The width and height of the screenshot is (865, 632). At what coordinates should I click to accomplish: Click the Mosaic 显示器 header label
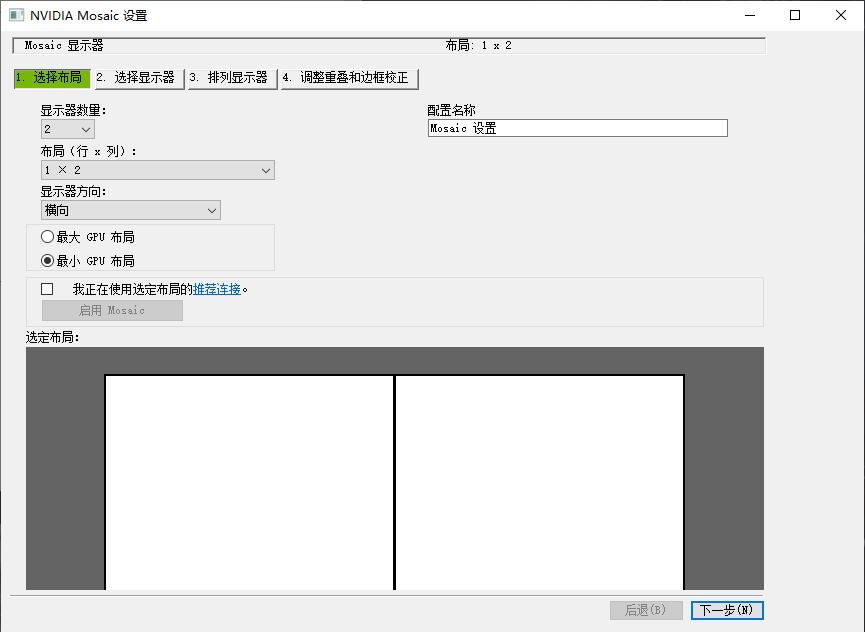coord(64,45)
